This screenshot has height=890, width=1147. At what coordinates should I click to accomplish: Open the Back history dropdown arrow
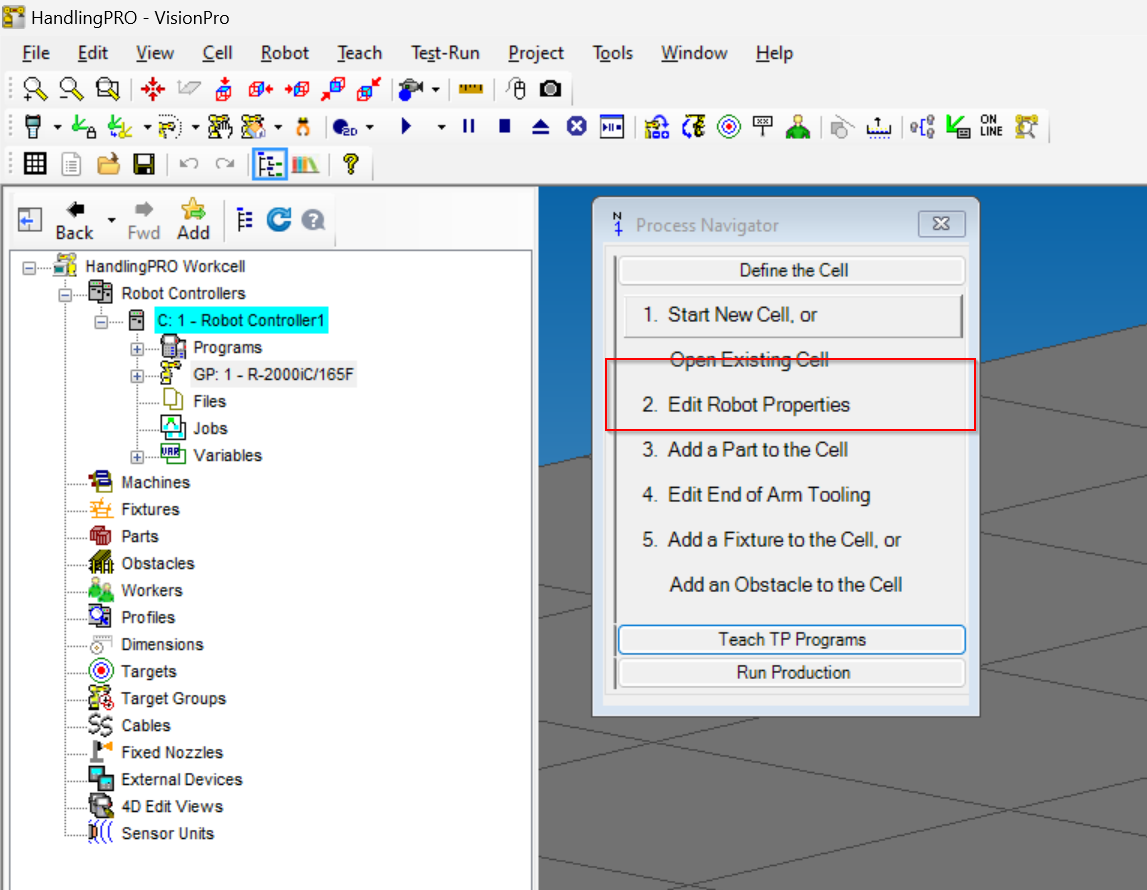tap(111, 220)
